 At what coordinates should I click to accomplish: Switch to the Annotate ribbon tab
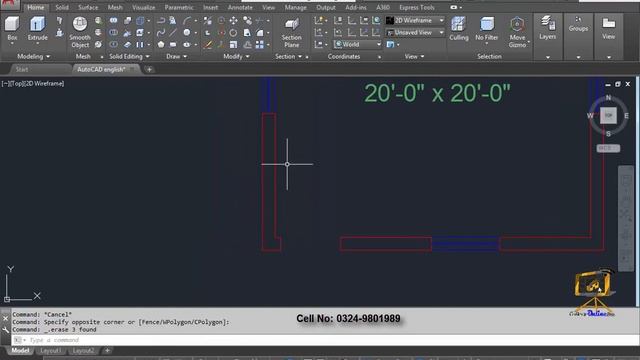240,7
